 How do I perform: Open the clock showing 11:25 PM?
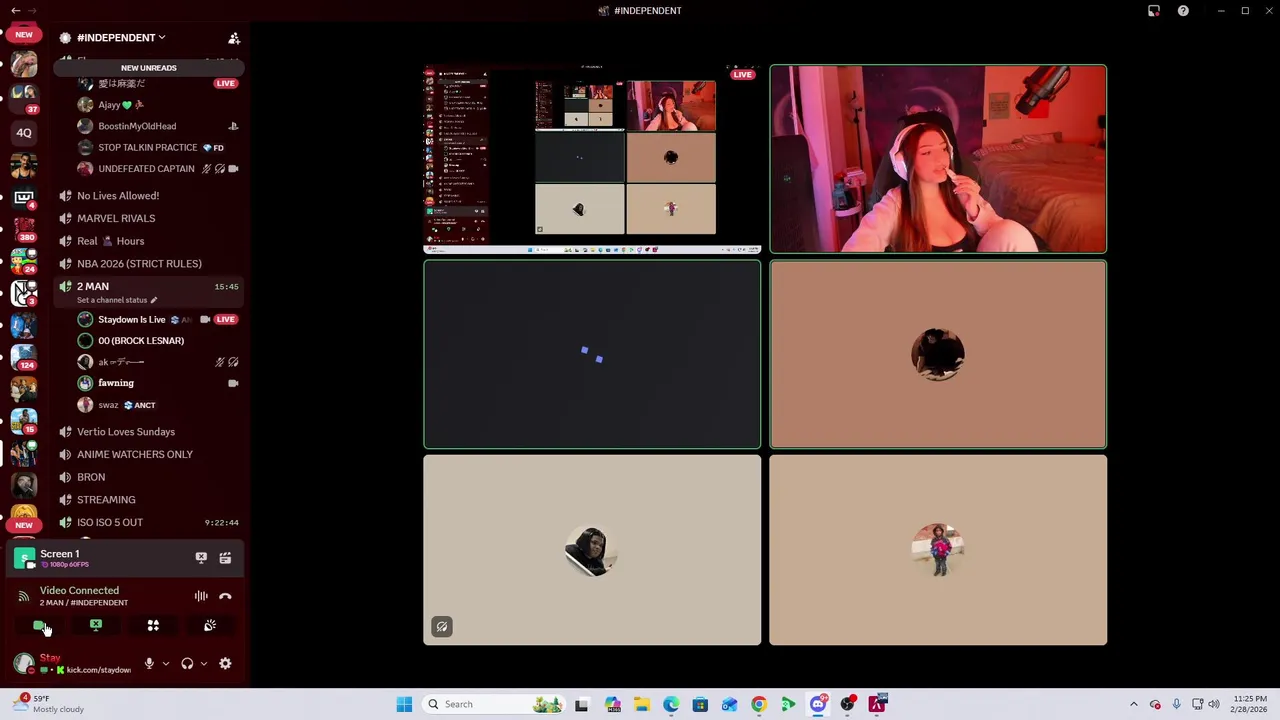1250,704
